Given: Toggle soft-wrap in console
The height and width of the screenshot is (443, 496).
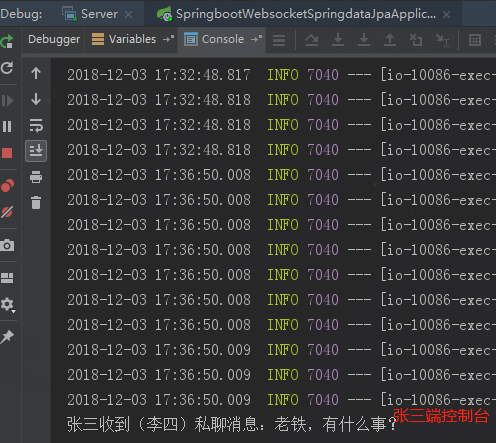Looking at the screenshot, I should point(36,125).
